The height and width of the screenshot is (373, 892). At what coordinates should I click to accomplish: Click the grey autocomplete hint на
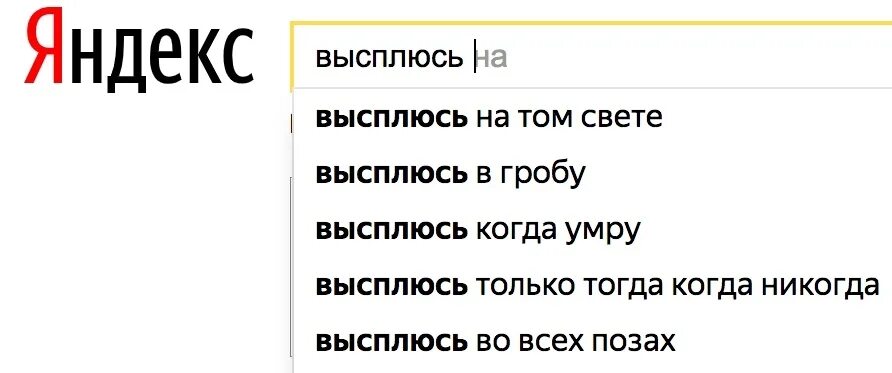(492, 59)
